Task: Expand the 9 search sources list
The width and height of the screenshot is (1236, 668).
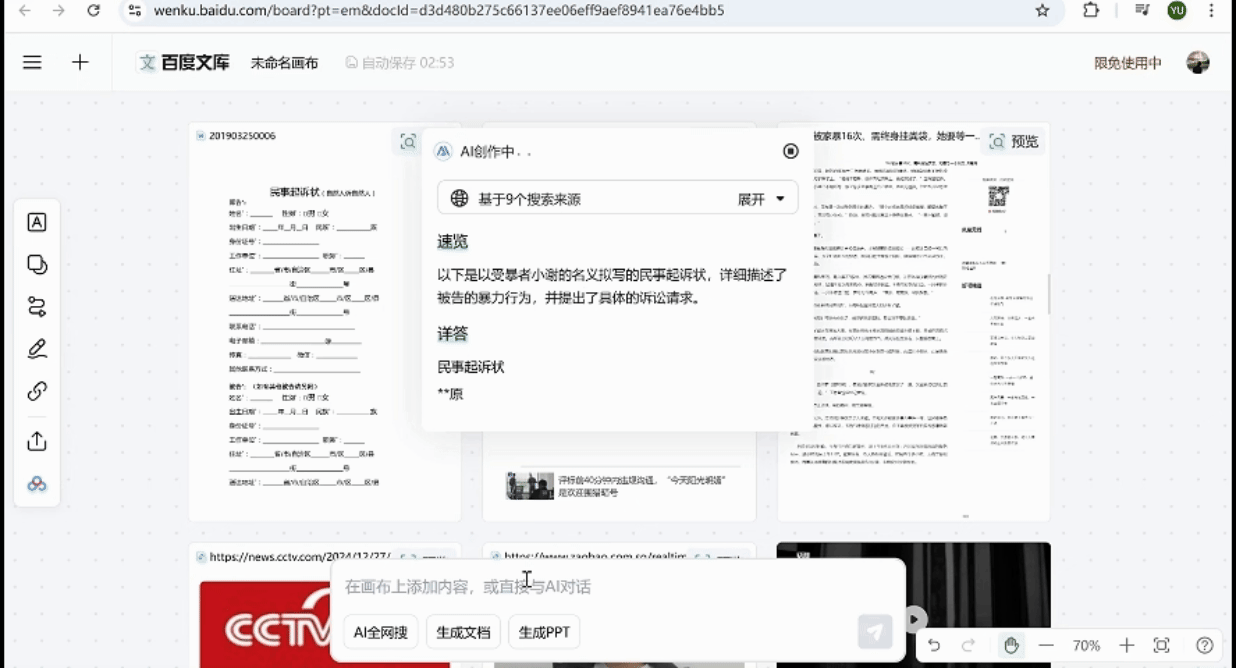Action: click(762, 197)
